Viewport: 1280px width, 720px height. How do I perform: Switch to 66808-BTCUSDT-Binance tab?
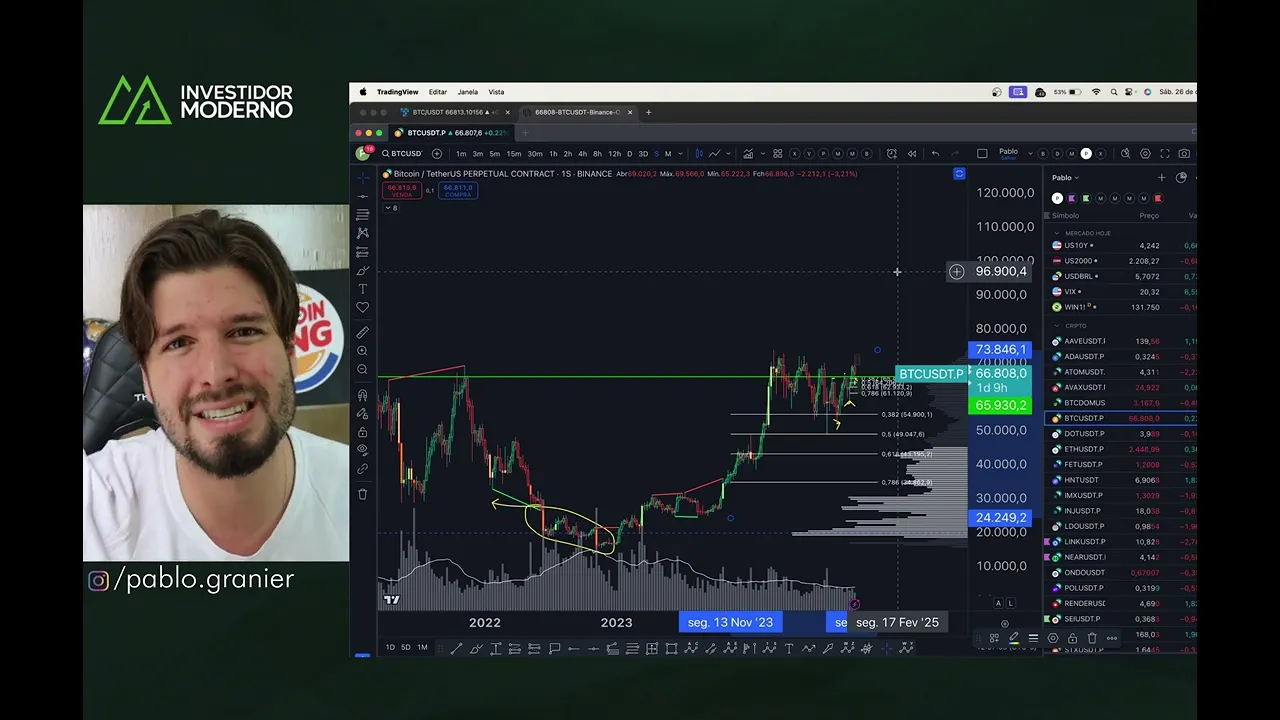[x=578, y=112]
